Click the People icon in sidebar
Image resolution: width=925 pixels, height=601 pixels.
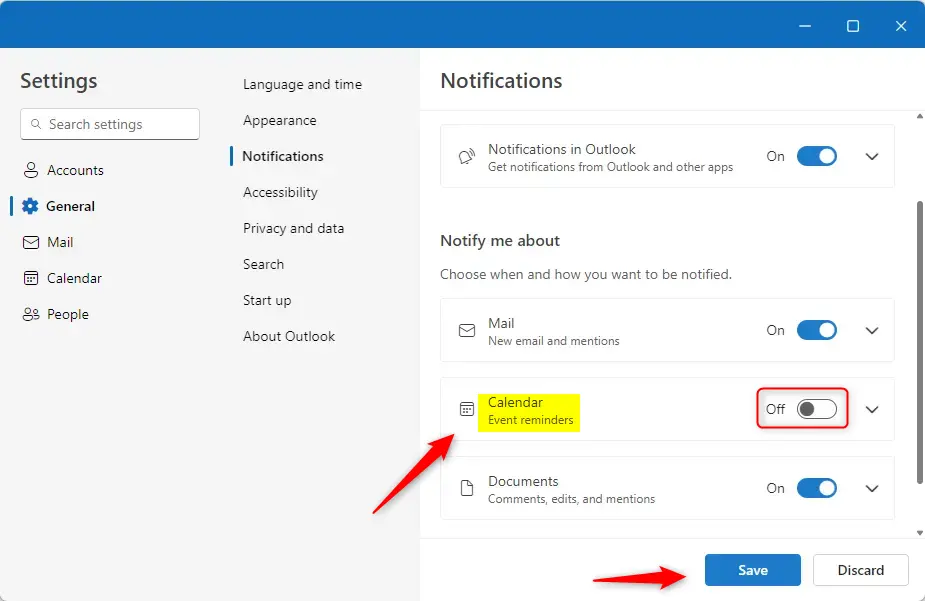click(31, 314)
